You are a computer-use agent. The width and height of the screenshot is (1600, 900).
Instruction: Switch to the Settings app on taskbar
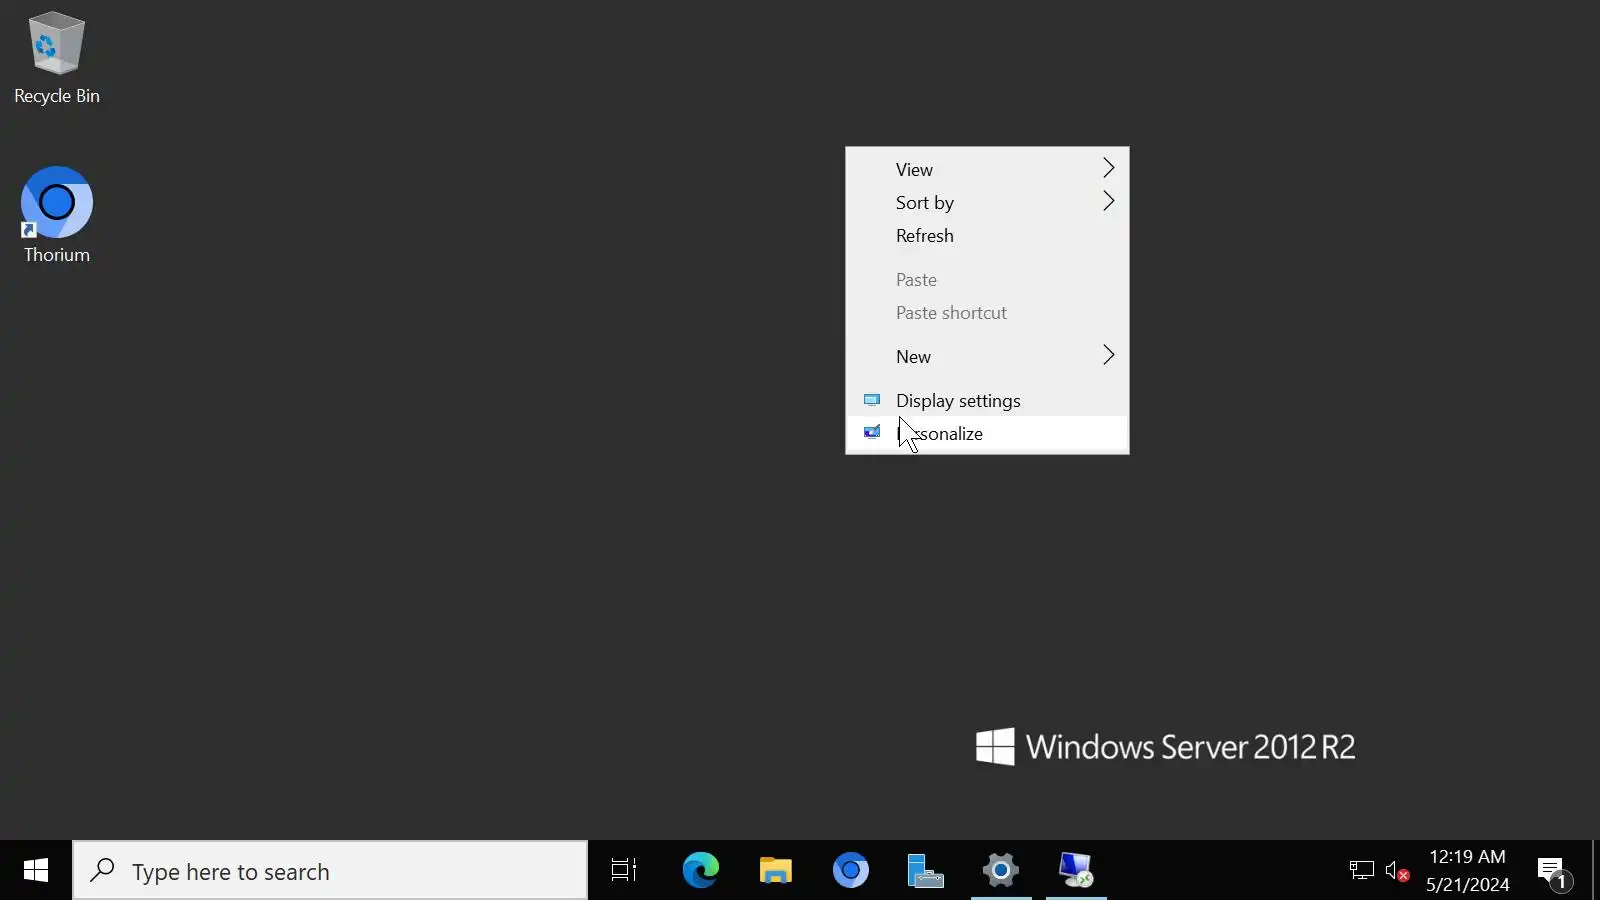1000,871
